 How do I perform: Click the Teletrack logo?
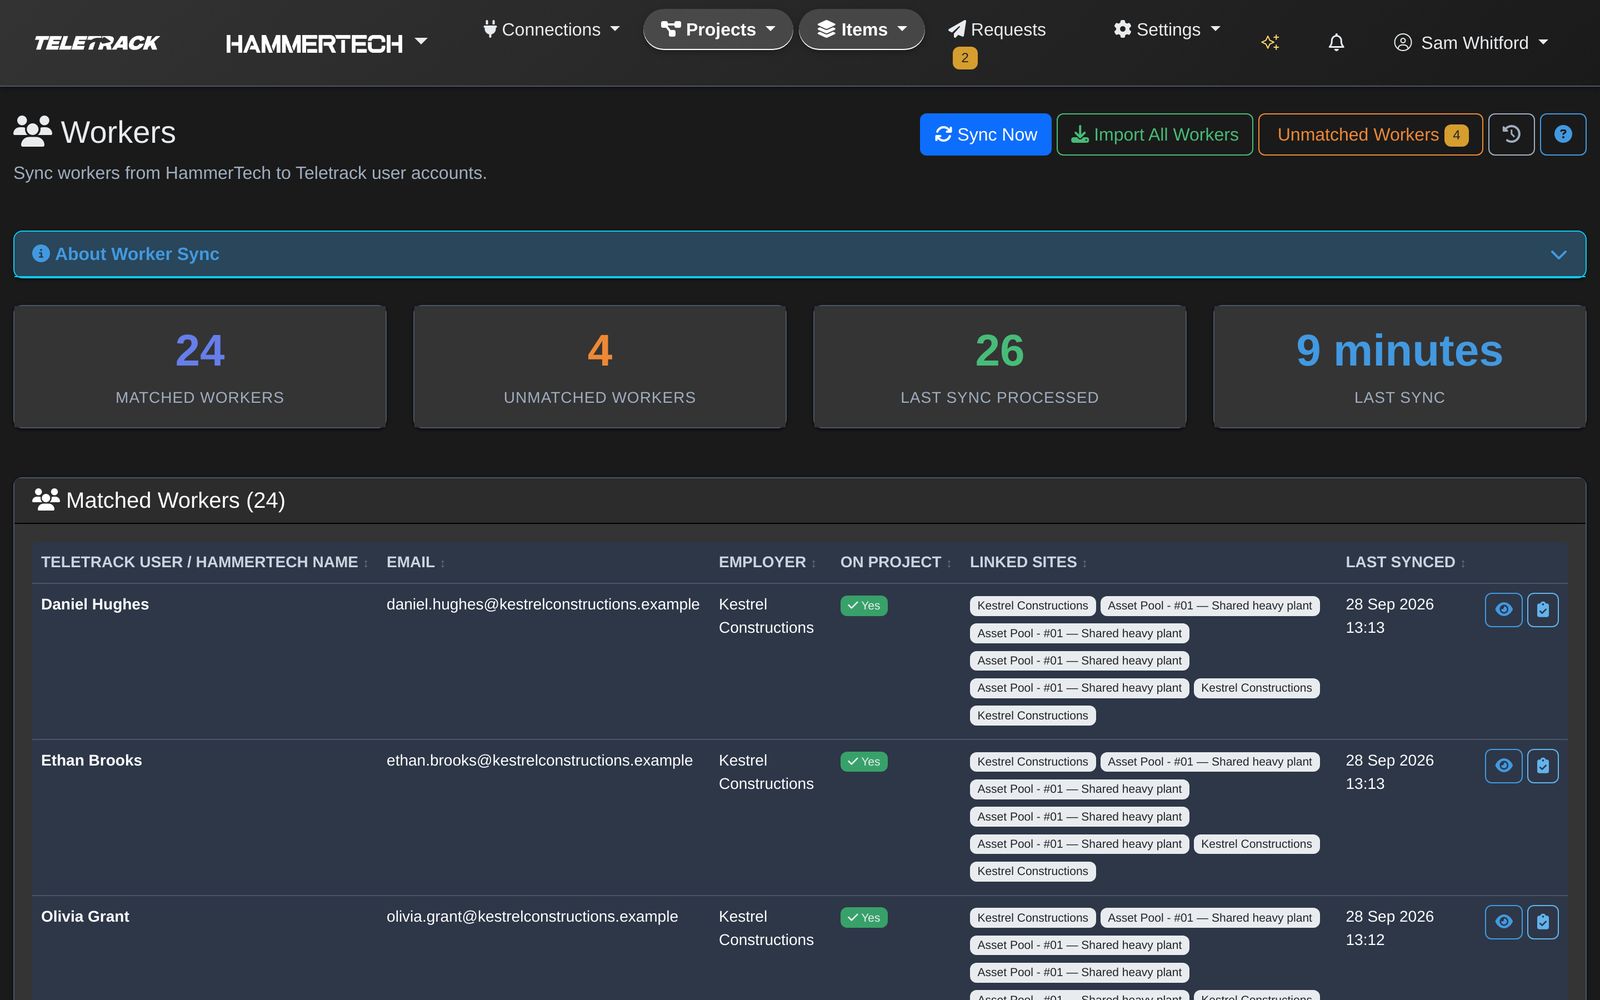97,43
